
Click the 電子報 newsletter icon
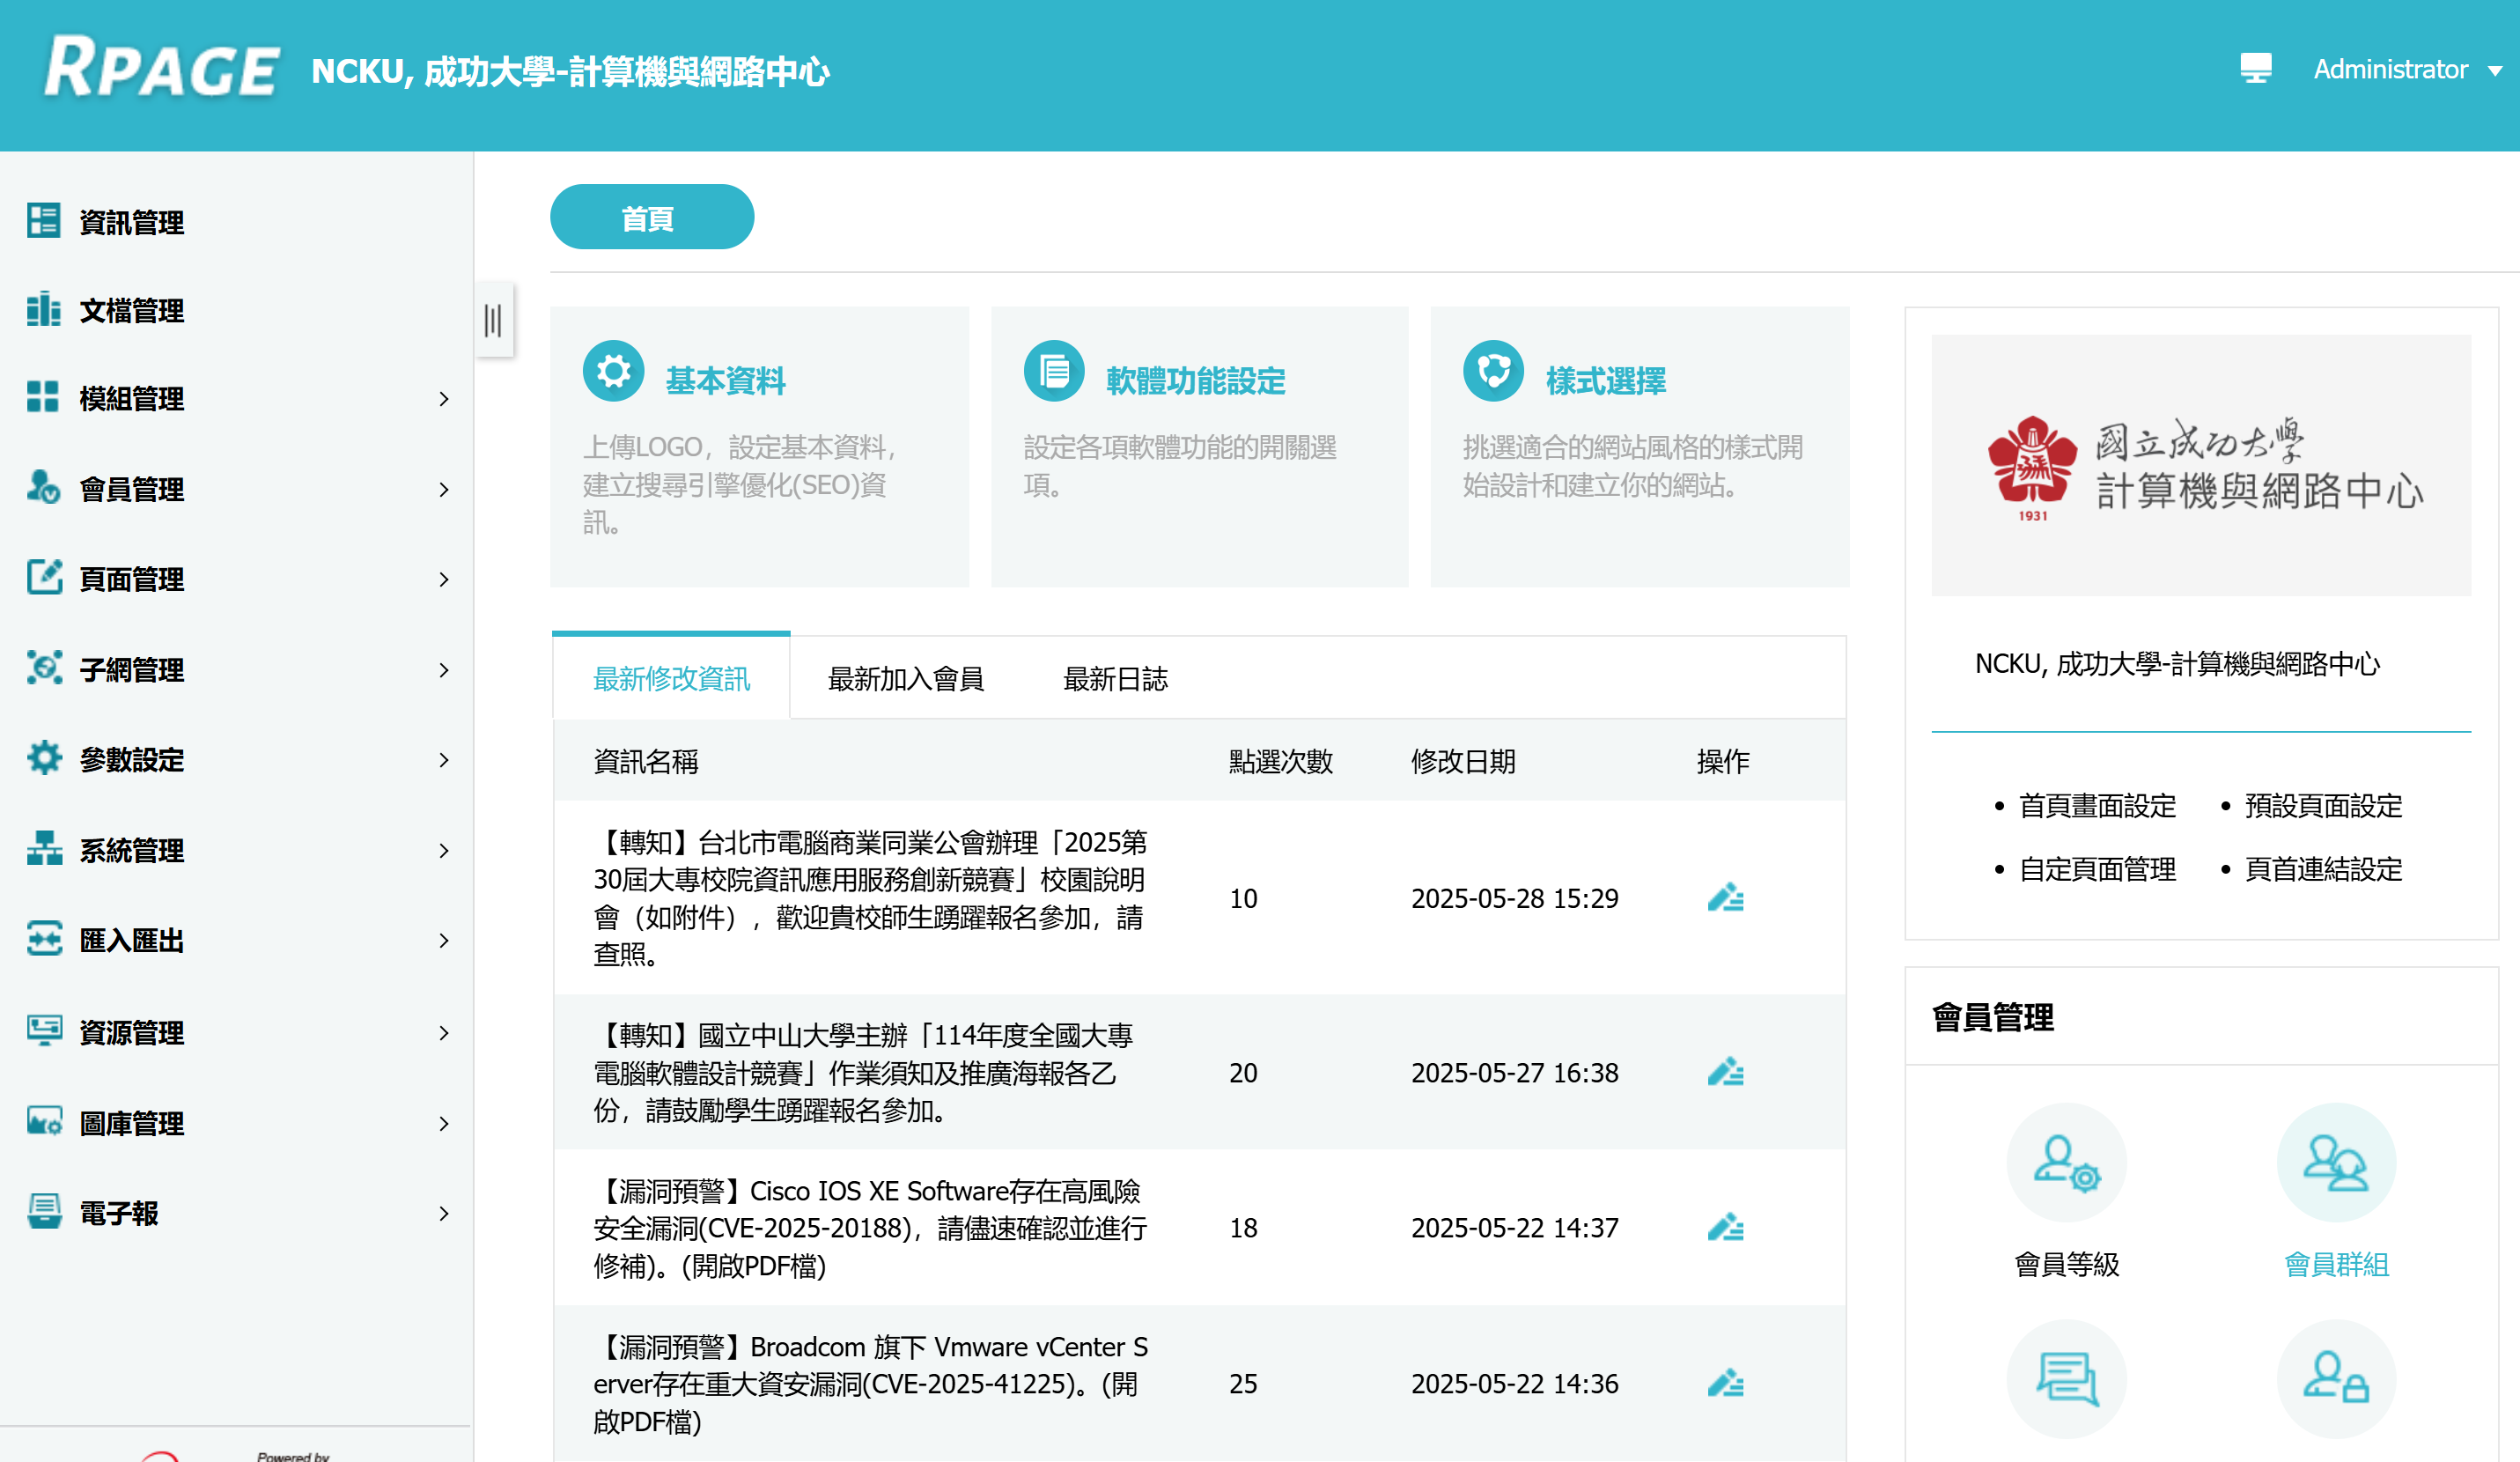click(43, 1211)
